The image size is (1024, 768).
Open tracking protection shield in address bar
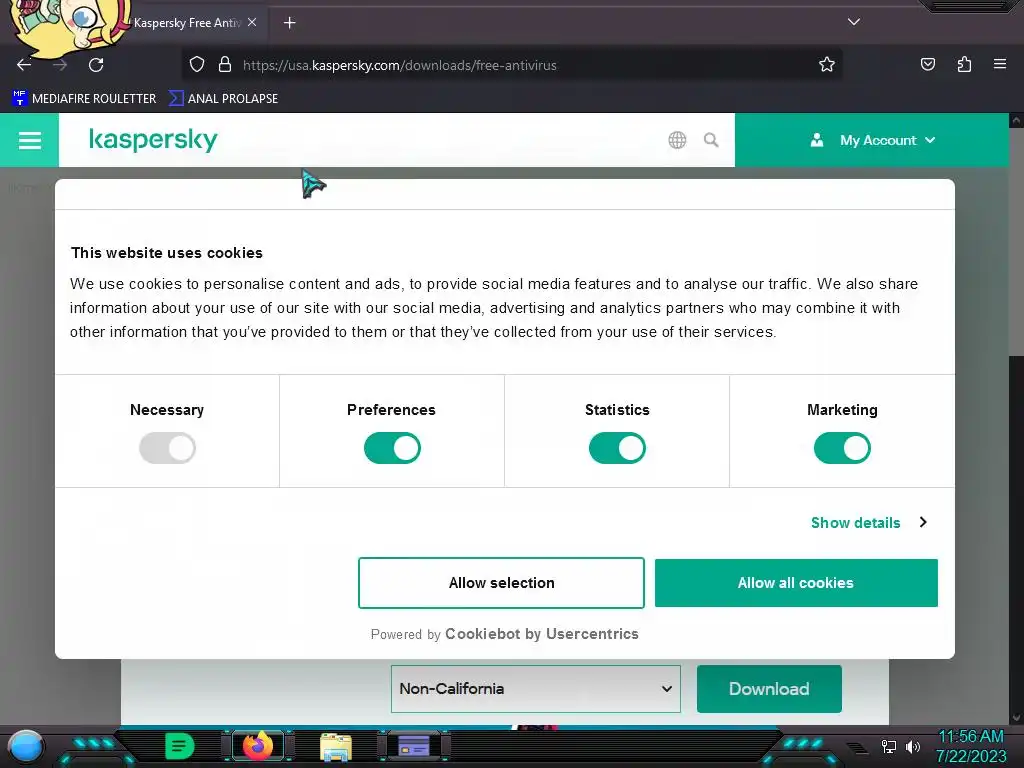tap(197, 65)
